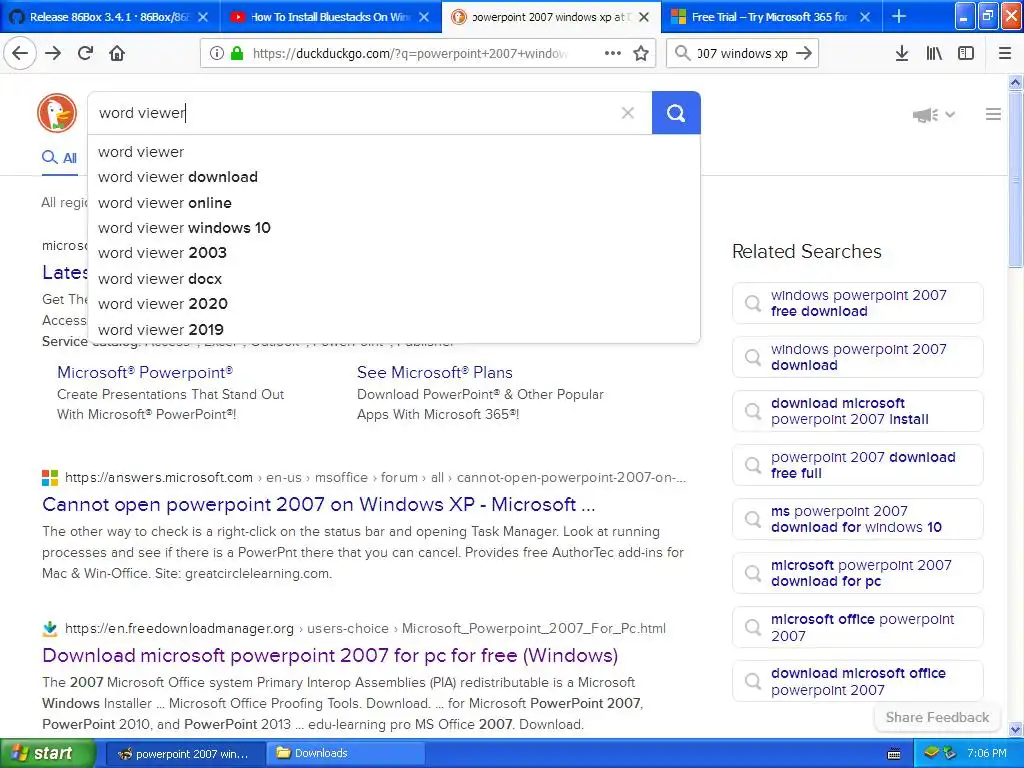1024x768 pixels.
Task: Open page actions three-dot menu
Action: tap(613, 53)
